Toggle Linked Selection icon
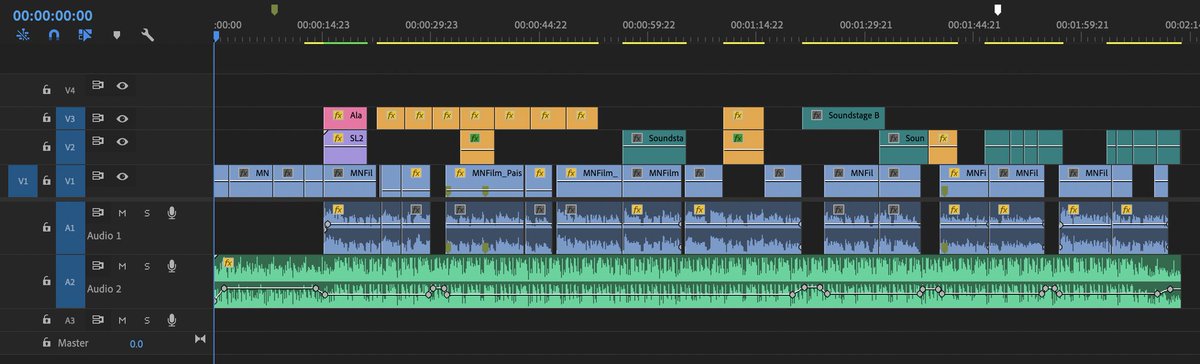This screenshot has width=1200, height=364. (85, 35)
